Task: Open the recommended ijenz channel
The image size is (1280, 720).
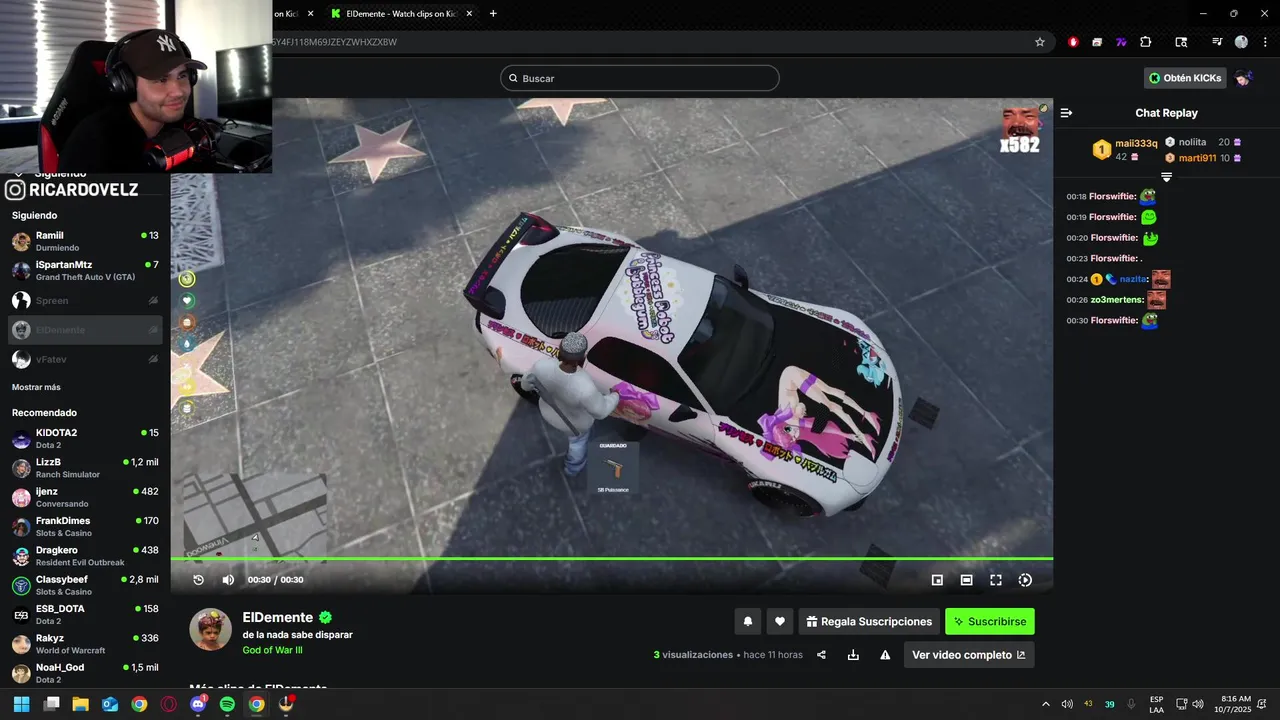Action: pyautogui.click(x=85, y=497)
